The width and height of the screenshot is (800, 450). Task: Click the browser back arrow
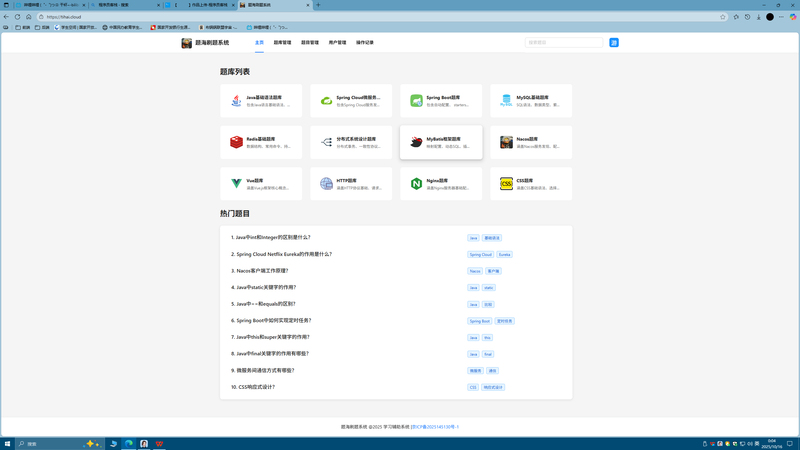pyautogui.click(x=6, y=17)
